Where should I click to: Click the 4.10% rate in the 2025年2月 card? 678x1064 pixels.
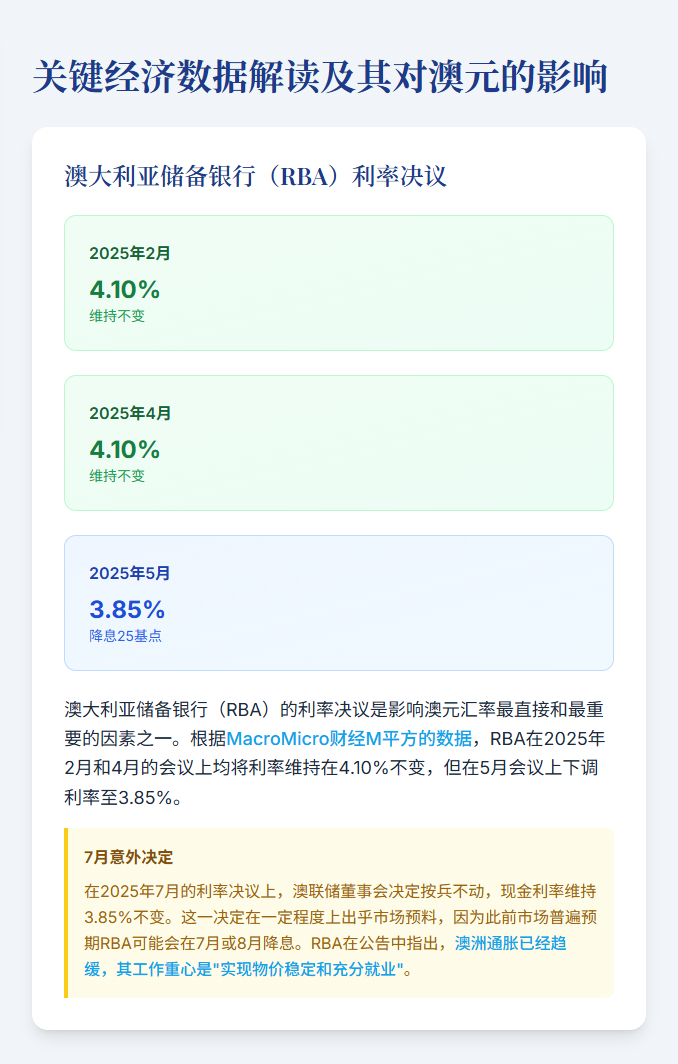pyautogui.click(x=125, y=289)
